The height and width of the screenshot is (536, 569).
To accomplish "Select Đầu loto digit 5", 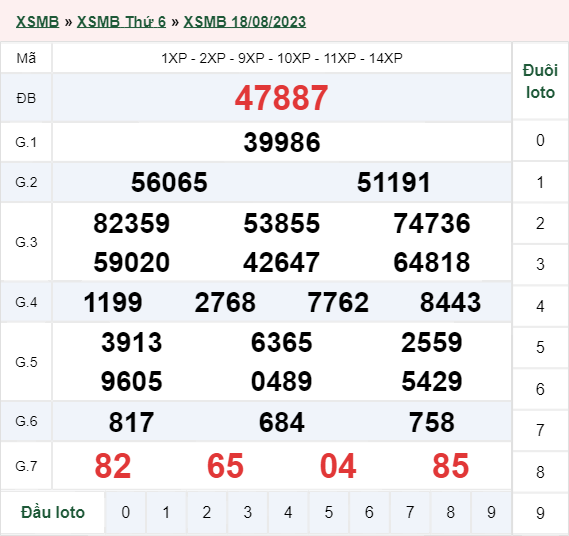I will tap(329, 512).
